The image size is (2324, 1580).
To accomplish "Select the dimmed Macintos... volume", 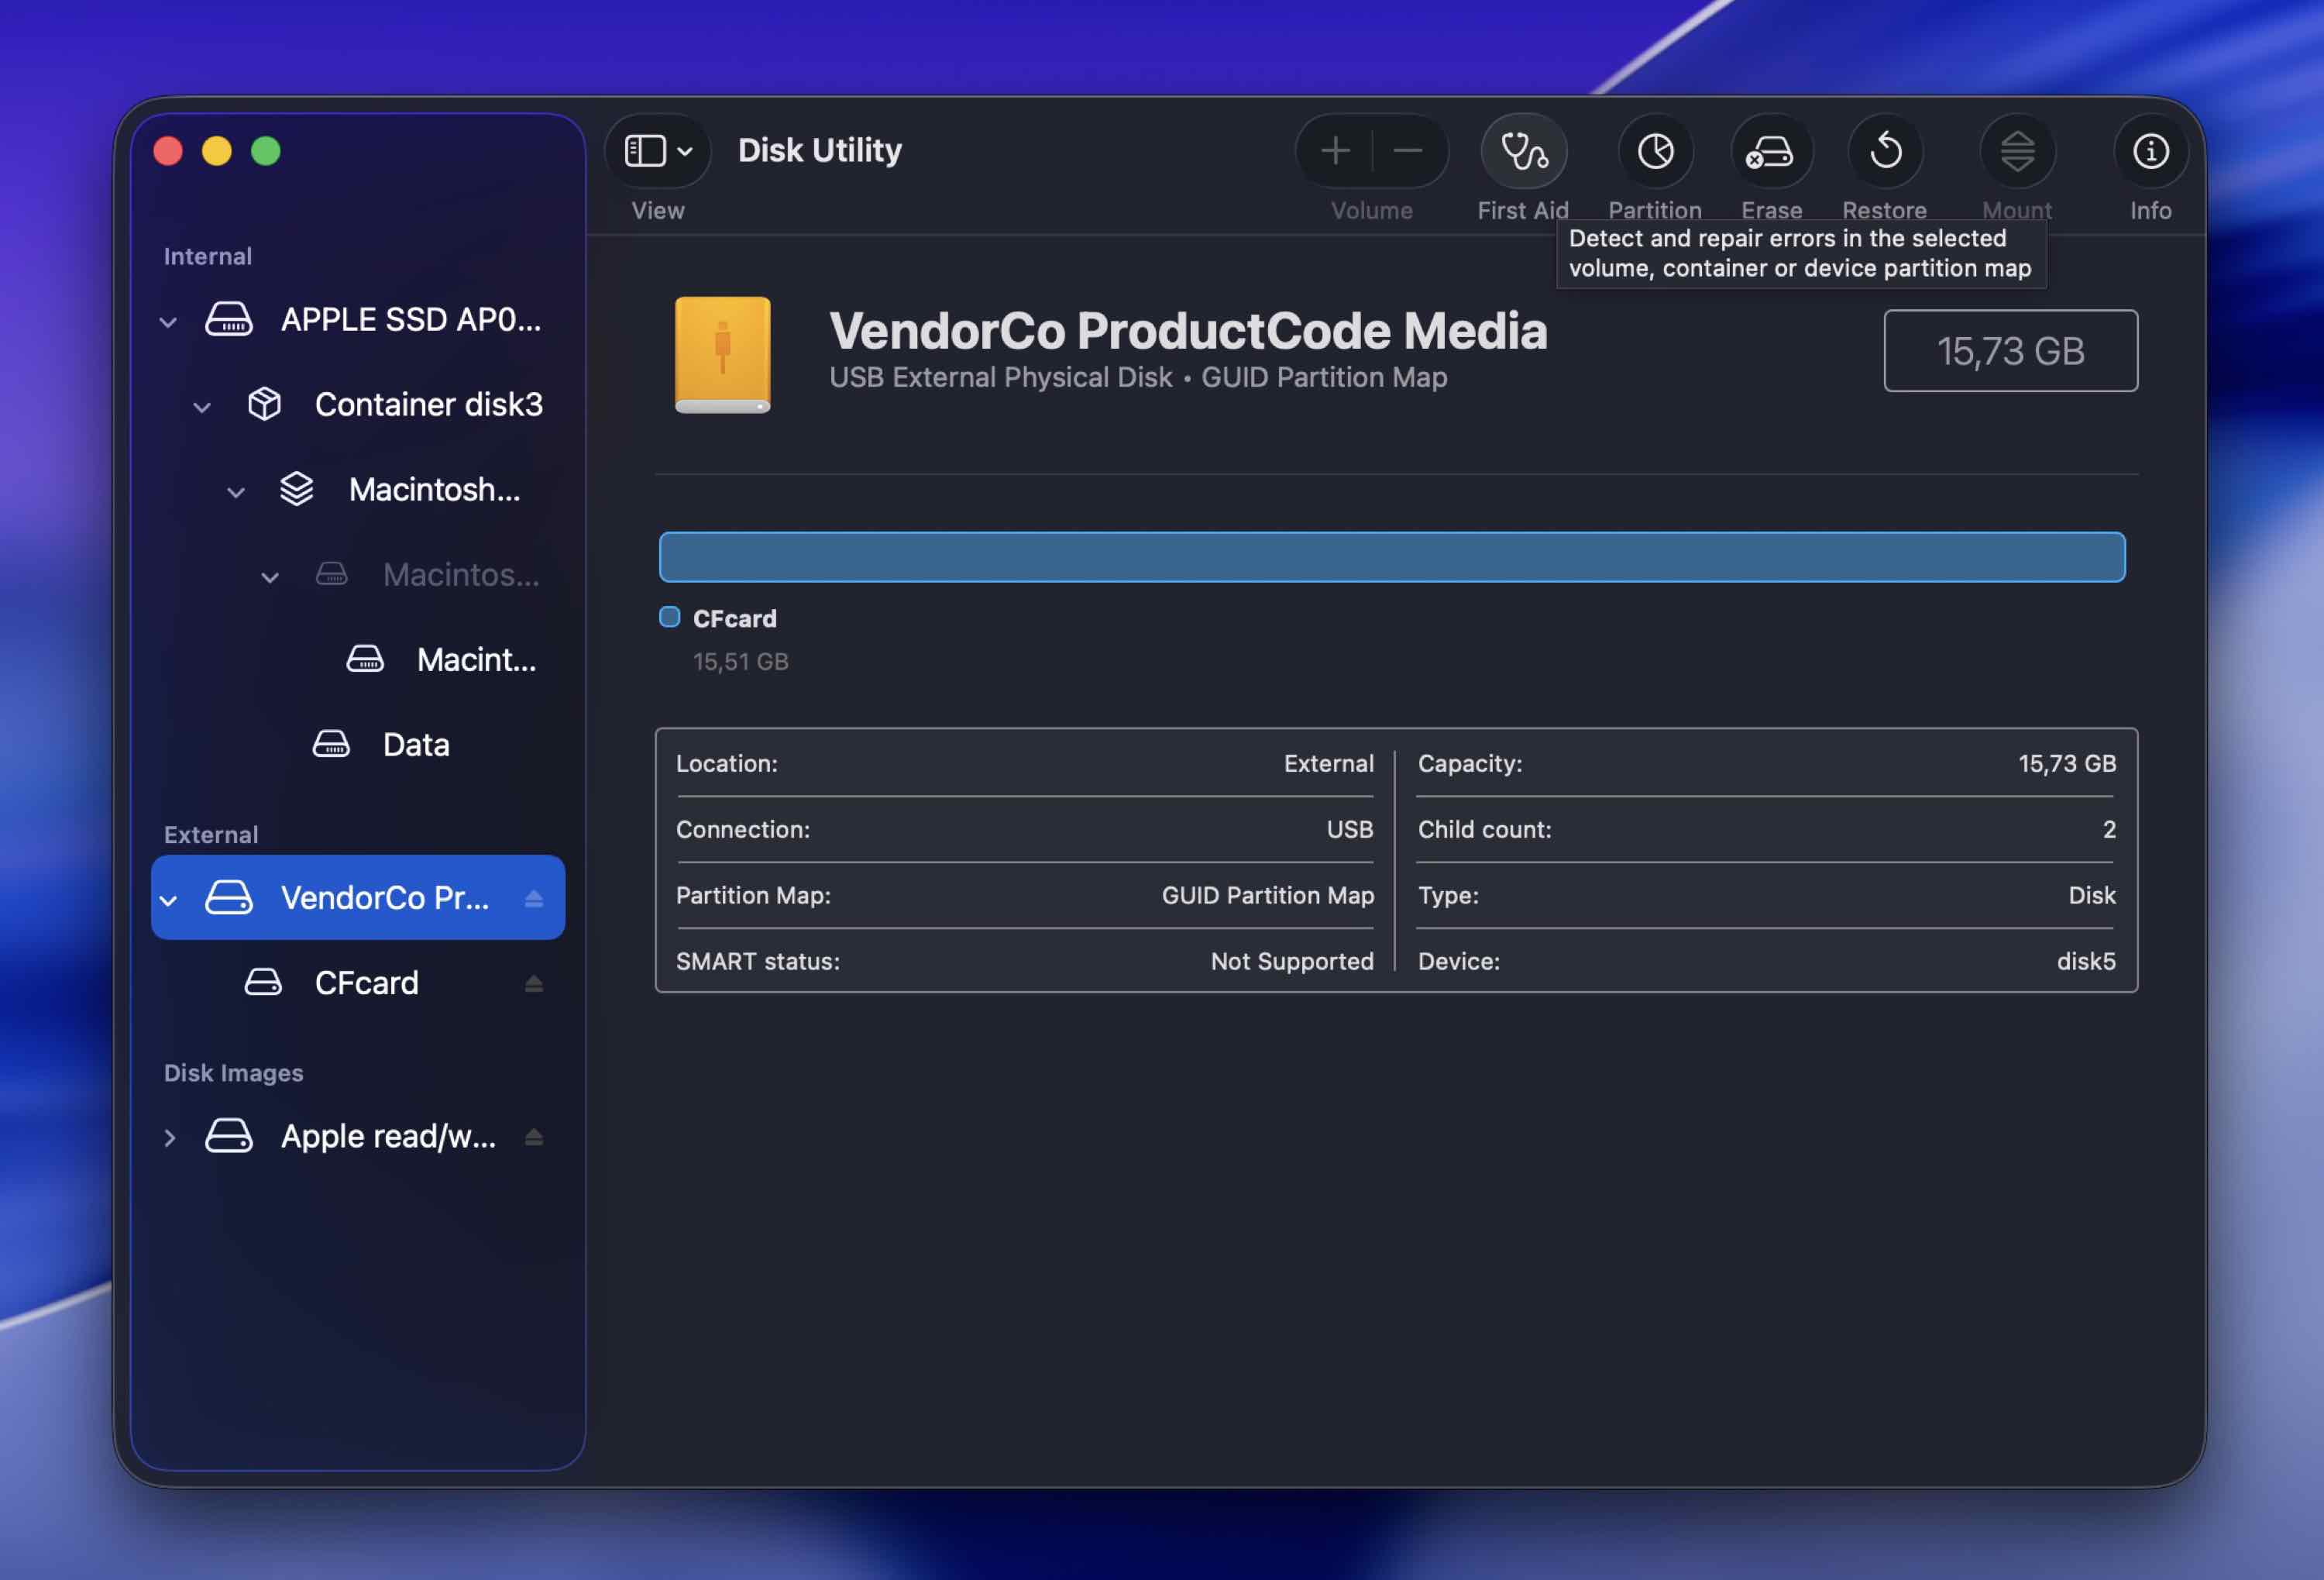I will (x=358, y=575).
